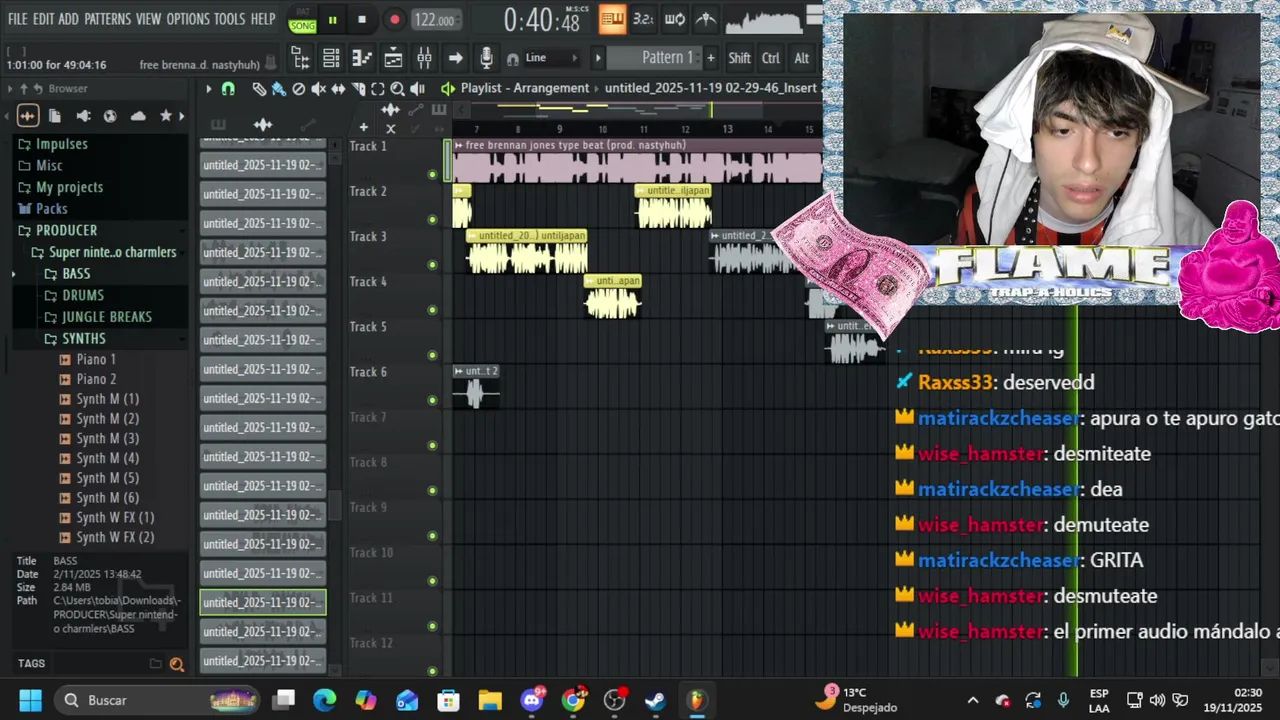The image size is (1280, 720).
Task: Open Discord from the taskbar
Action: tap(531, 700)
